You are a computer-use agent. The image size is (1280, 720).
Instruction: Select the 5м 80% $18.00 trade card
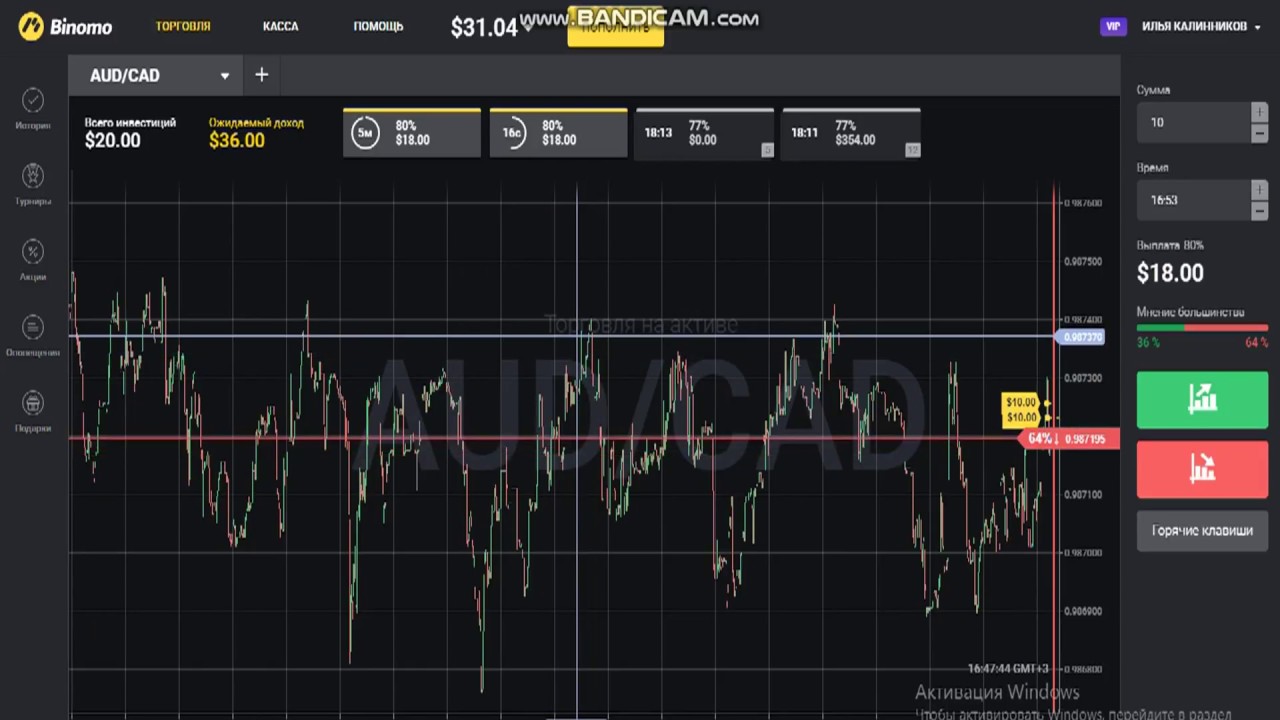coord(412,133)
